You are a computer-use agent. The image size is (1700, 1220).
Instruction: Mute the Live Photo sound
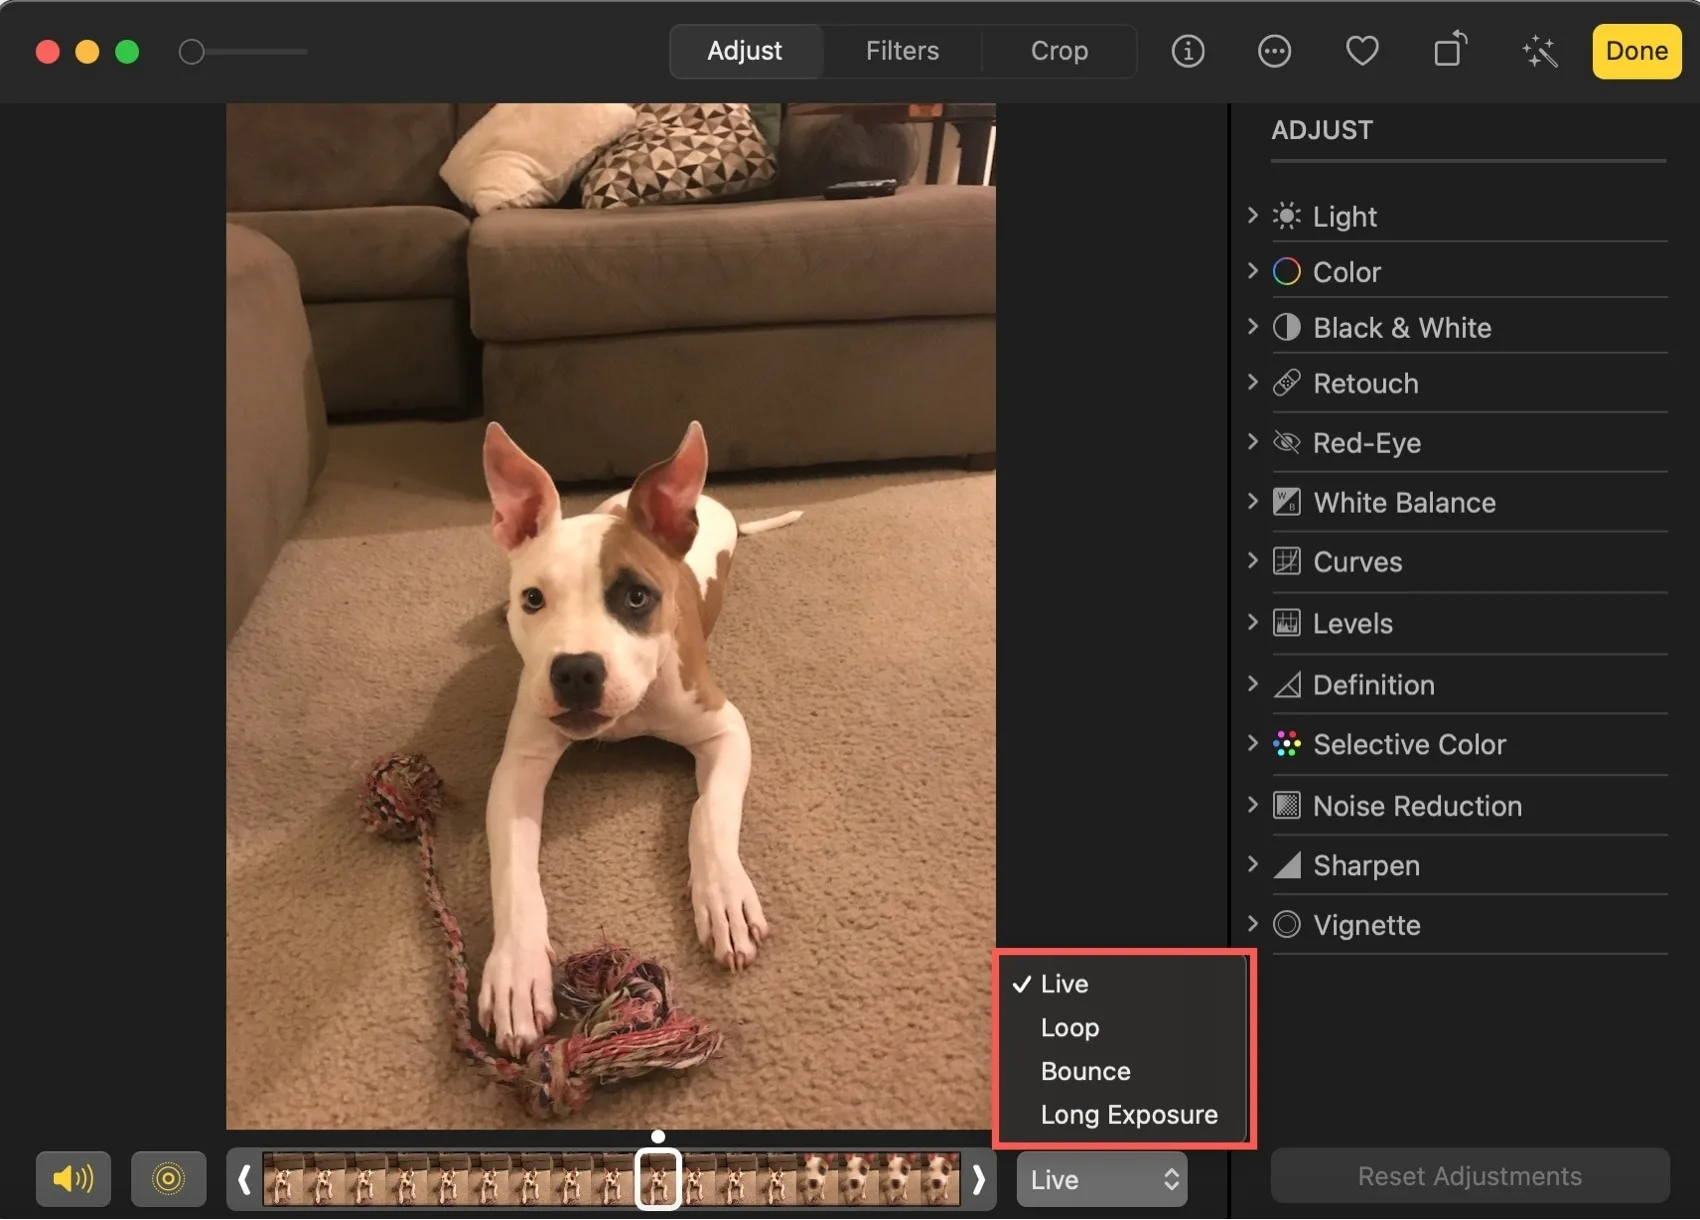coord(73,1179)
